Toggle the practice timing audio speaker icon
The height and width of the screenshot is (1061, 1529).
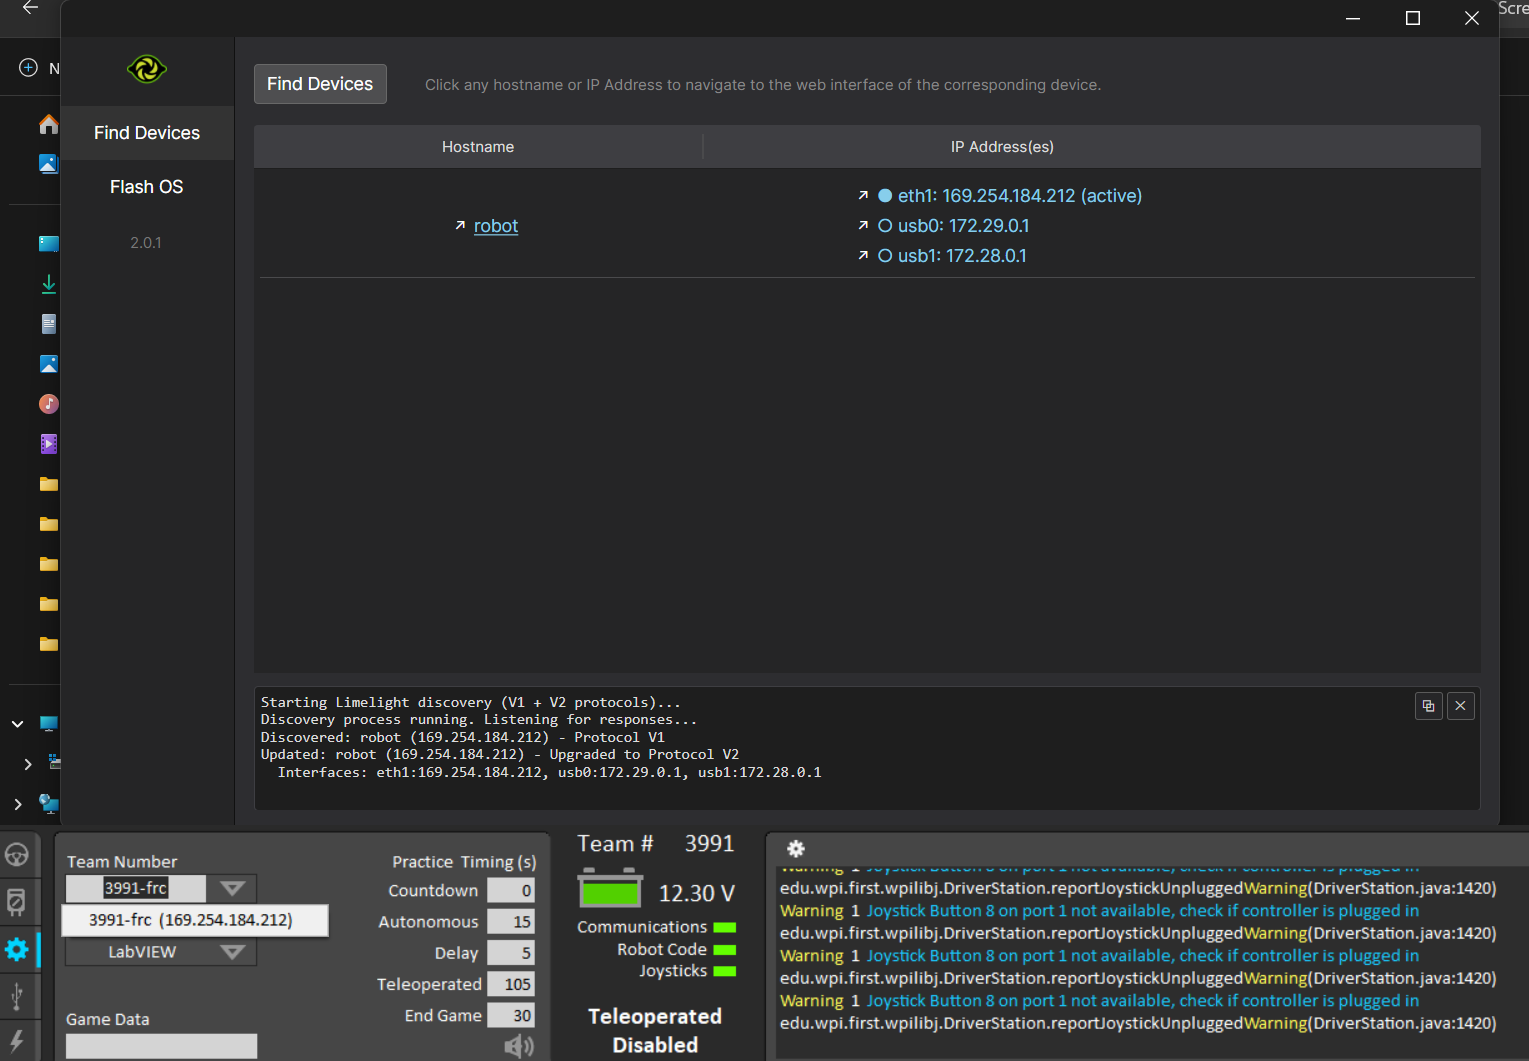519,1046
